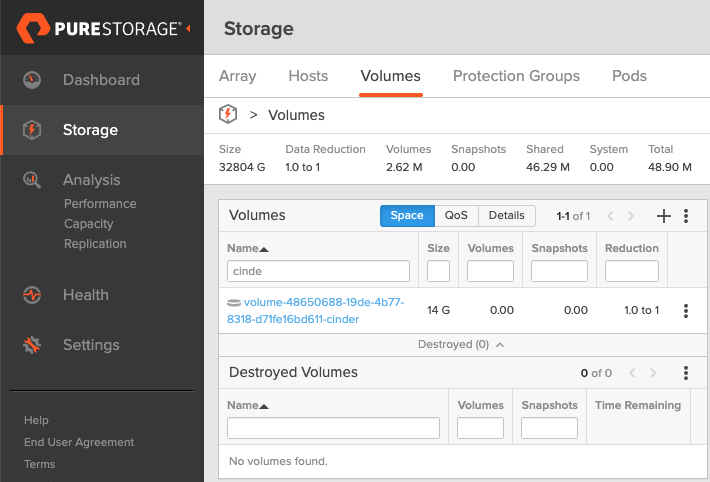Open the Protection Groups tab

[x=516, y=76]
